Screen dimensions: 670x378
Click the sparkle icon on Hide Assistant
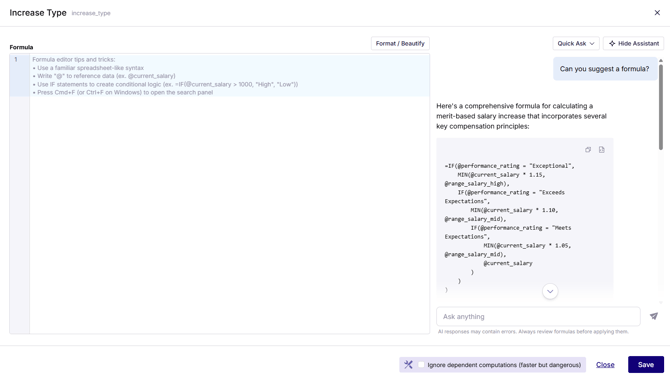pyautogui.click(x=612, y=44)
